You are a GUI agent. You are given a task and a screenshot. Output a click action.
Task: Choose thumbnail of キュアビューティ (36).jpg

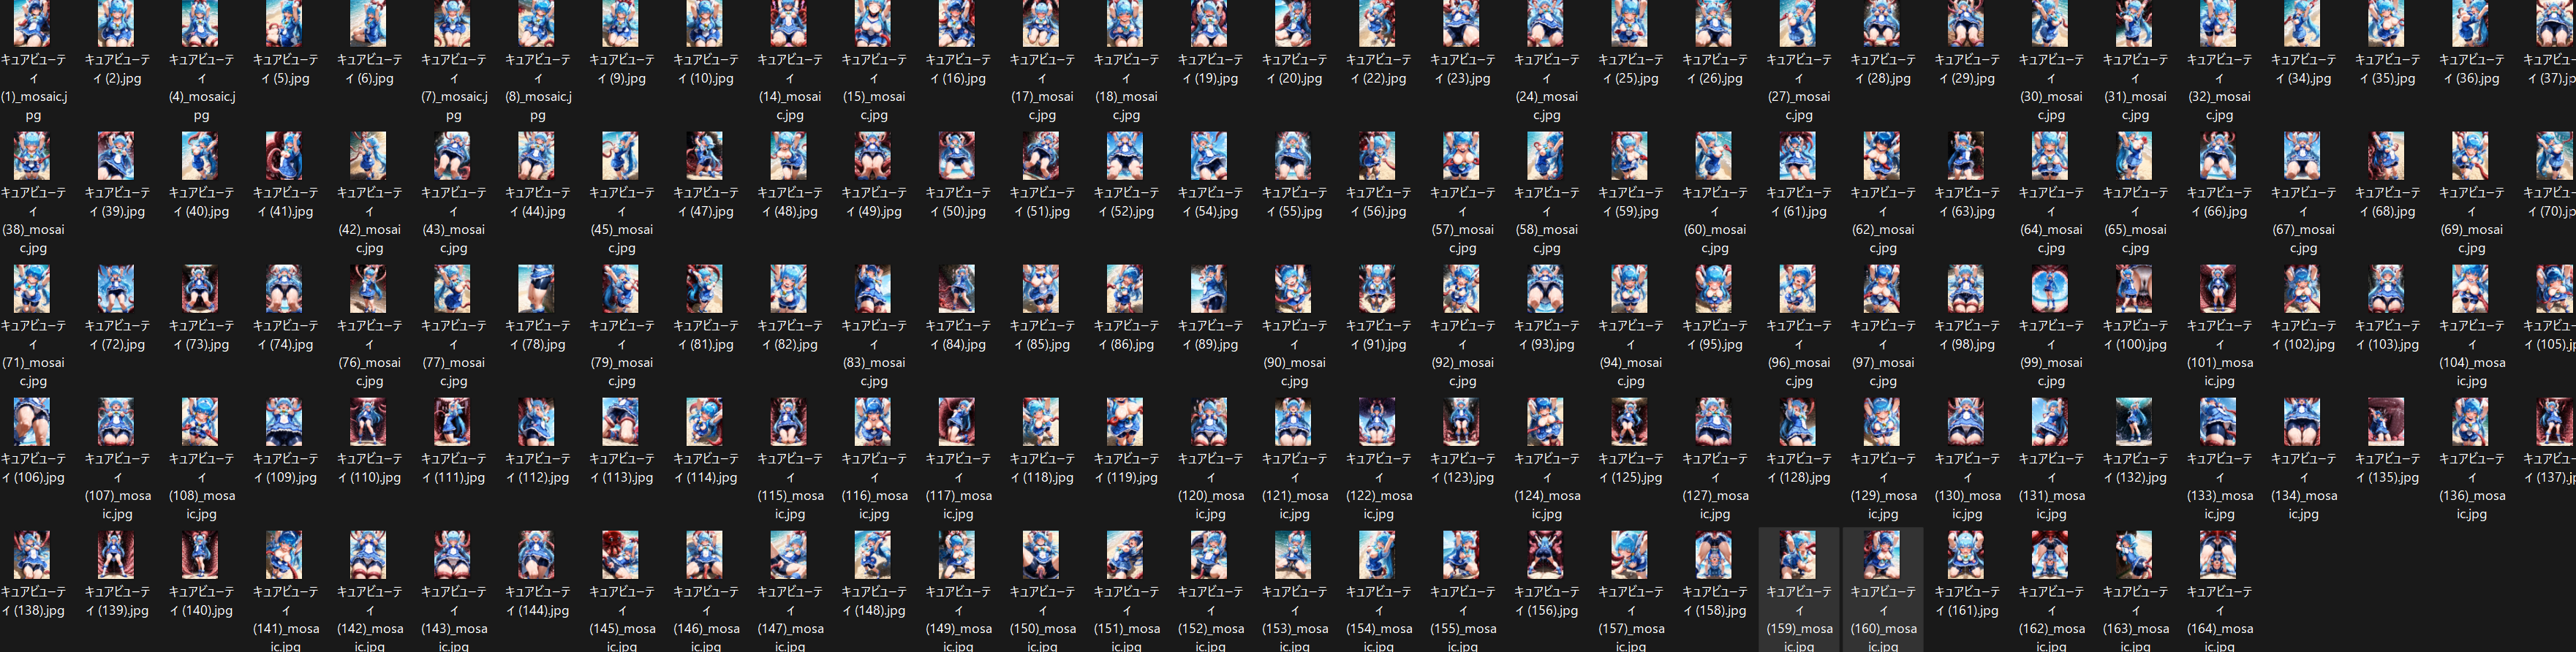click(x=2469, y=23)
